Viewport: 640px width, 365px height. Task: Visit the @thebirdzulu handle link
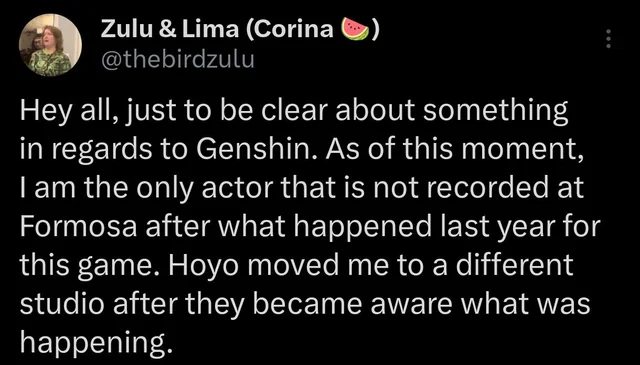[x=178, y=60]
